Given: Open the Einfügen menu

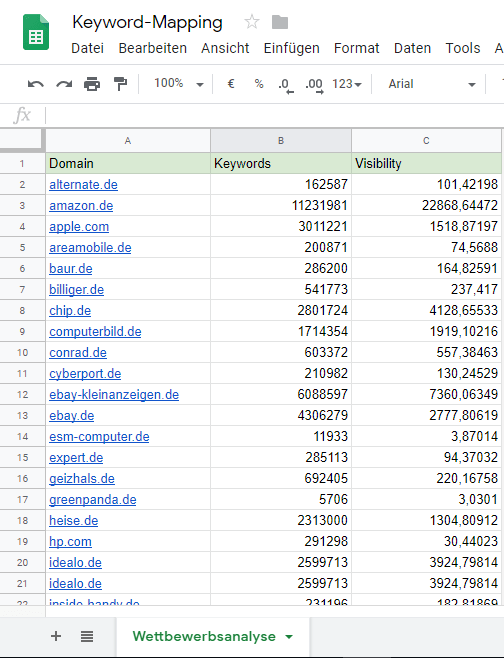Looking at the screenshot, I should tap(292, 48).
